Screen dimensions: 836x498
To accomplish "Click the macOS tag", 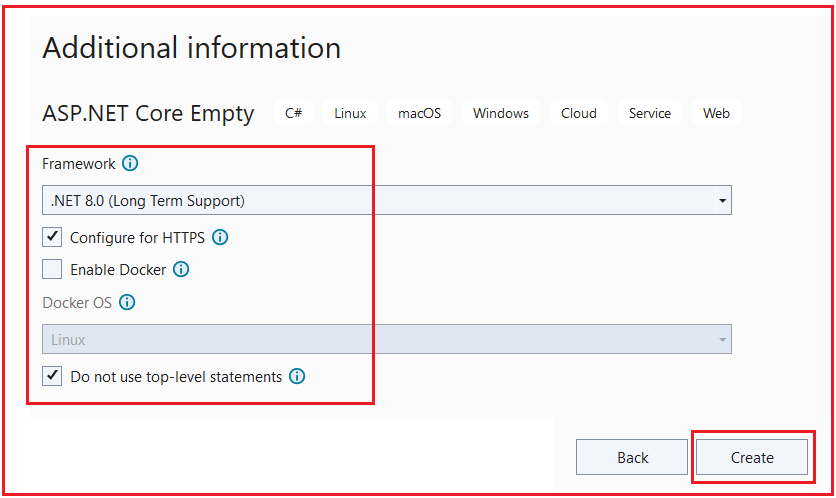I will coord(419,113).
